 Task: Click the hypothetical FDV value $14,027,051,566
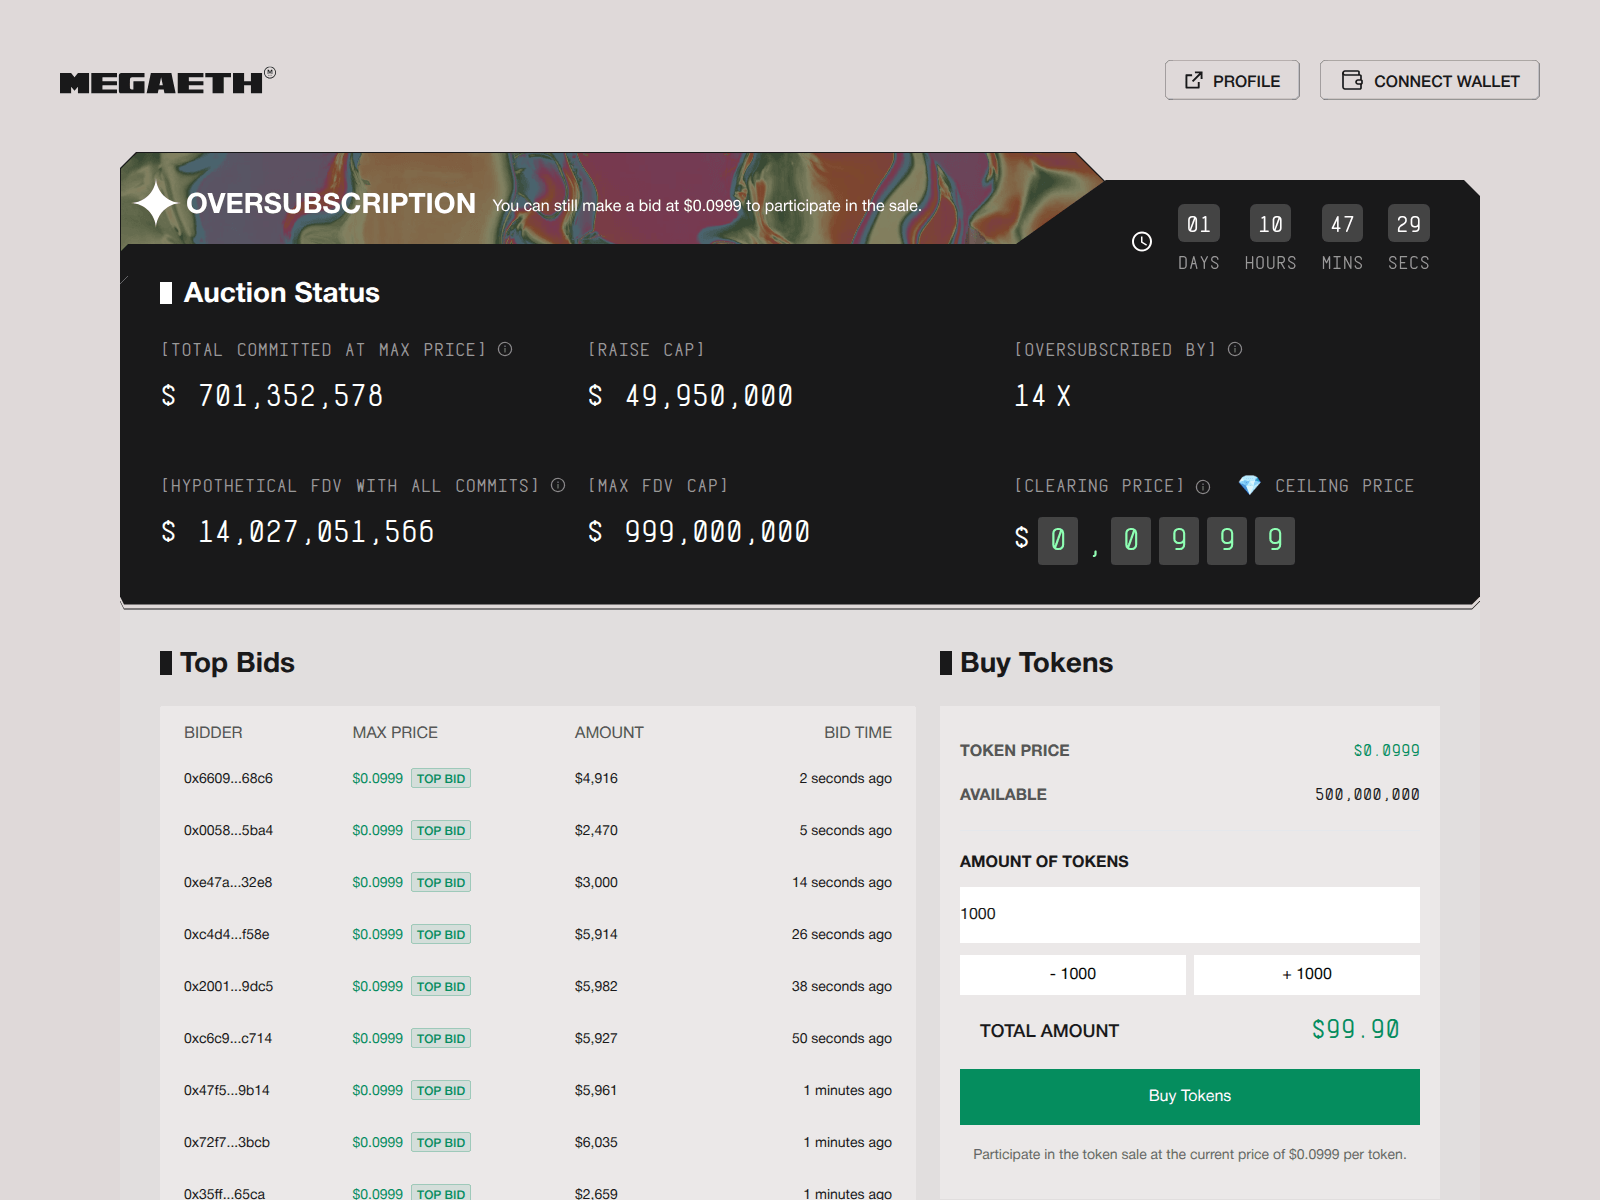[x=298, y=532]
